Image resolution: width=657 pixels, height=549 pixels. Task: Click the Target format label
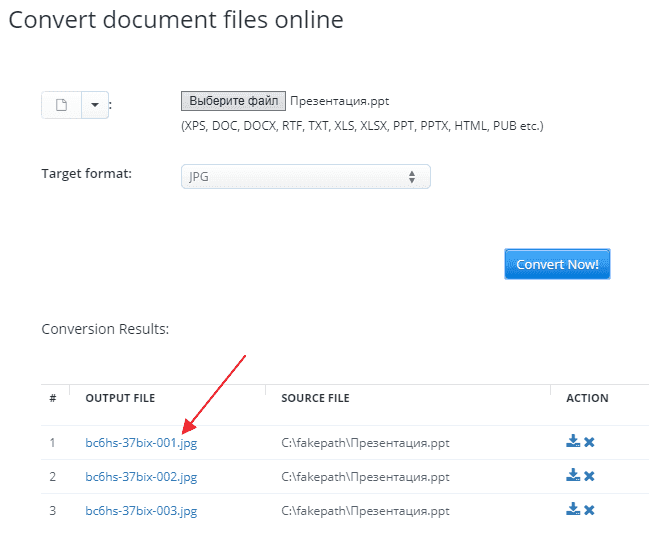click(86, 173)
